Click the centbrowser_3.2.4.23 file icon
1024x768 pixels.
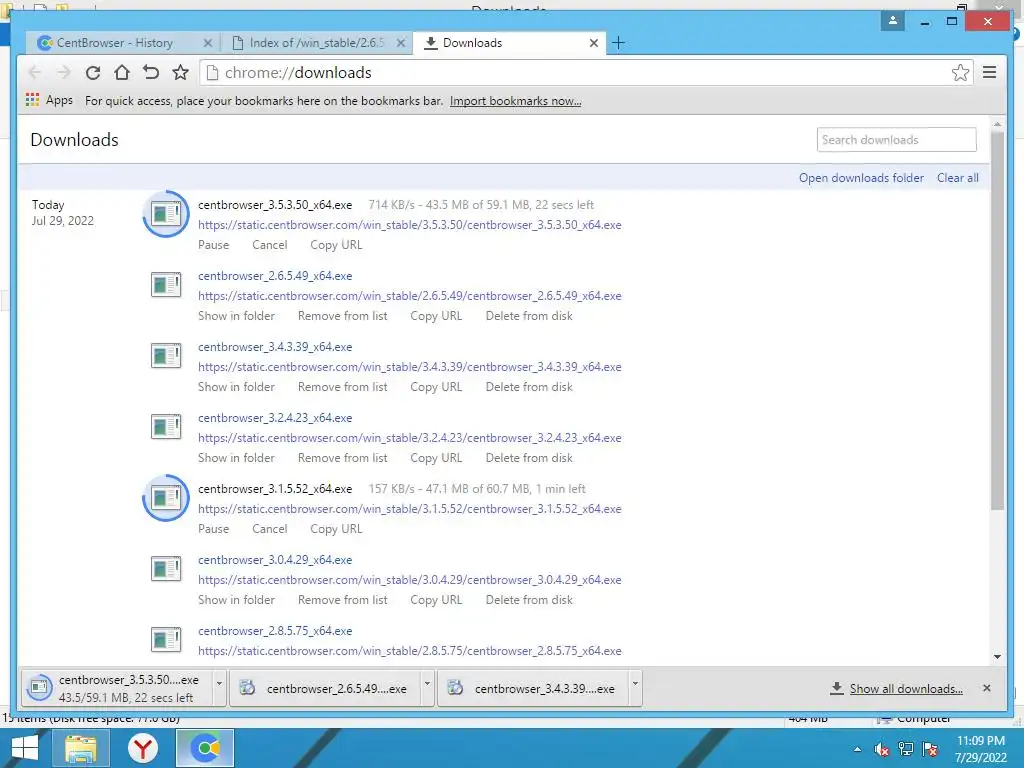pos(166,427)
